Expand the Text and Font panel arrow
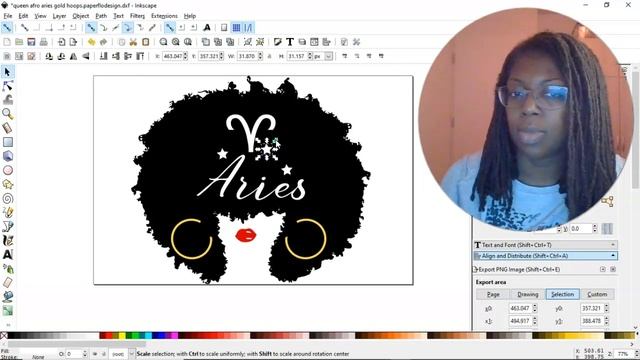The width and height of the screenshot is (640, 360). tap(613, 245)
